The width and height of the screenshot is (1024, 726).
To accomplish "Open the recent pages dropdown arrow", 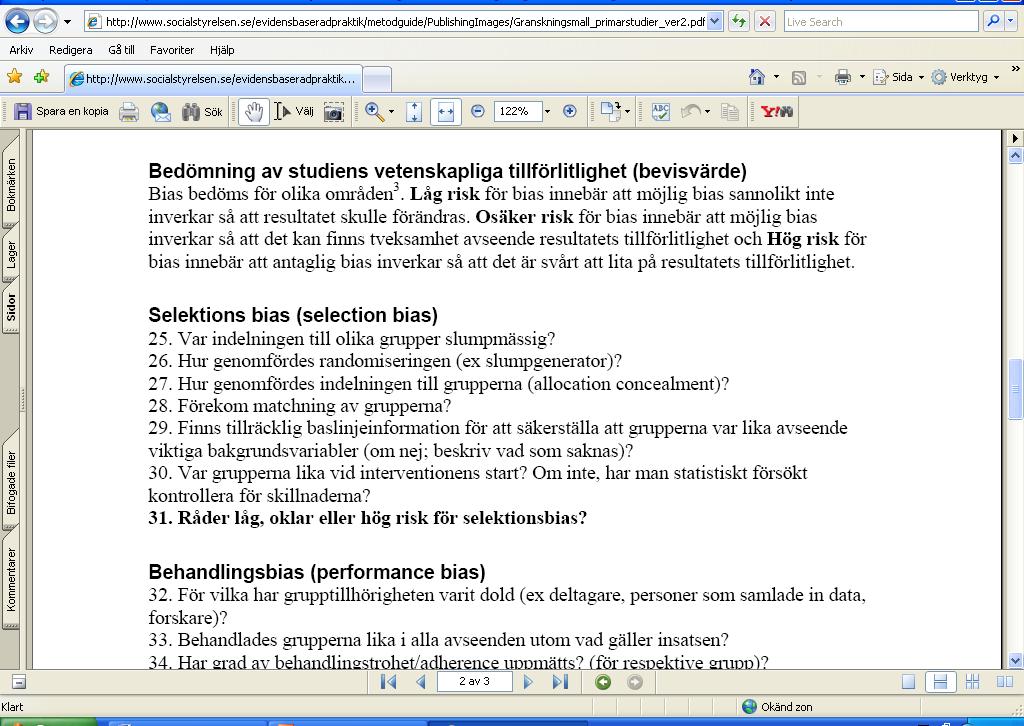I will 67,22.
